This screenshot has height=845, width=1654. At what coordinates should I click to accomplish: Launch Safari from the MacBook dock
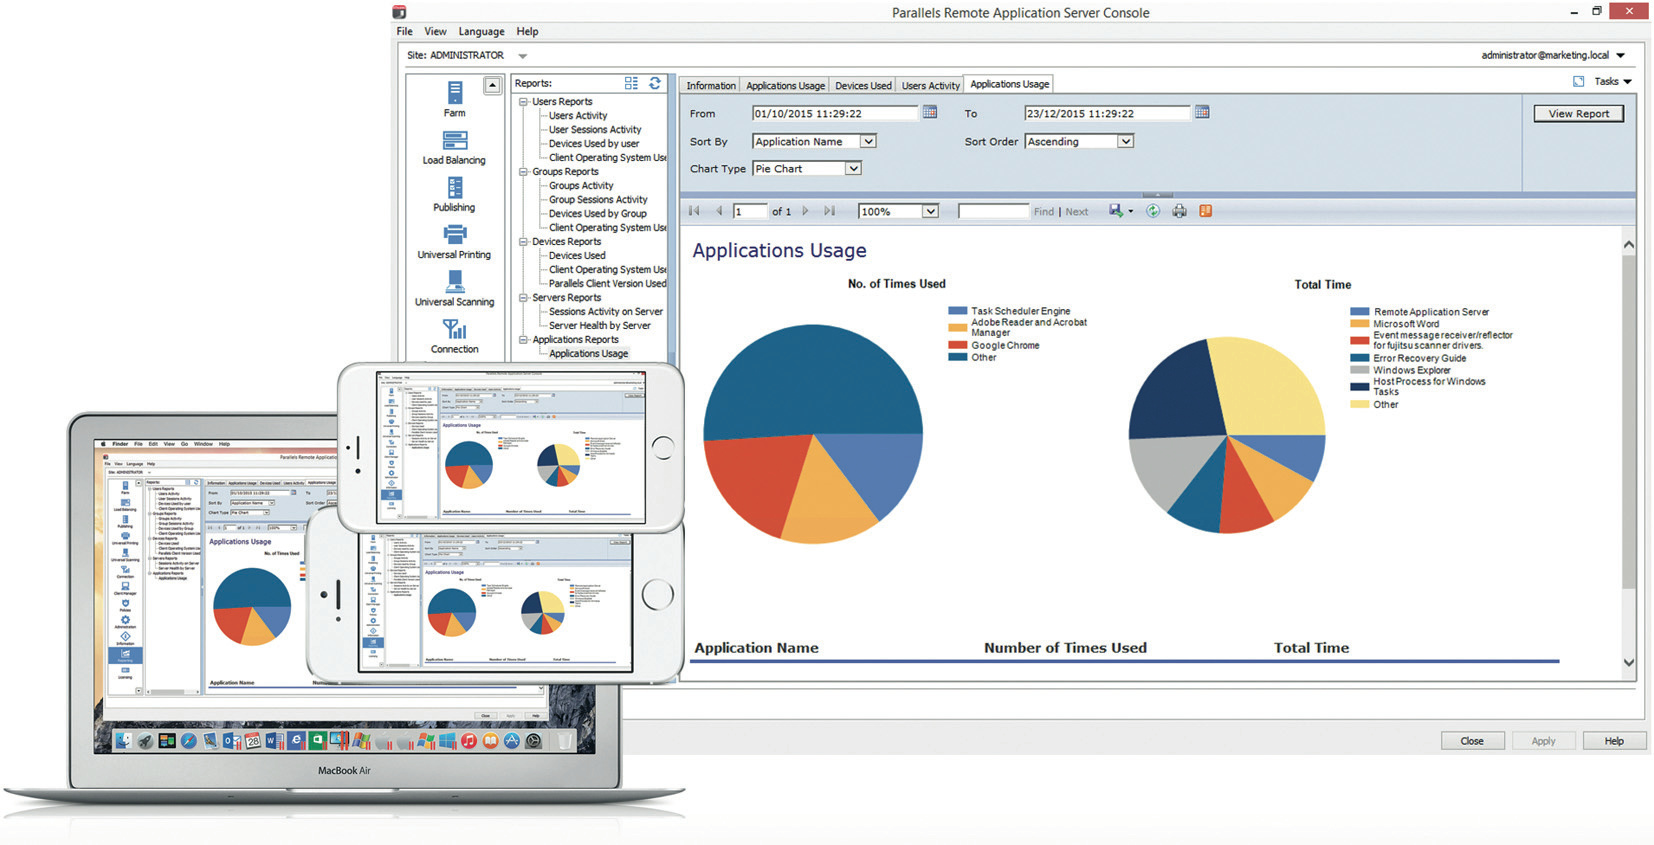188,741
